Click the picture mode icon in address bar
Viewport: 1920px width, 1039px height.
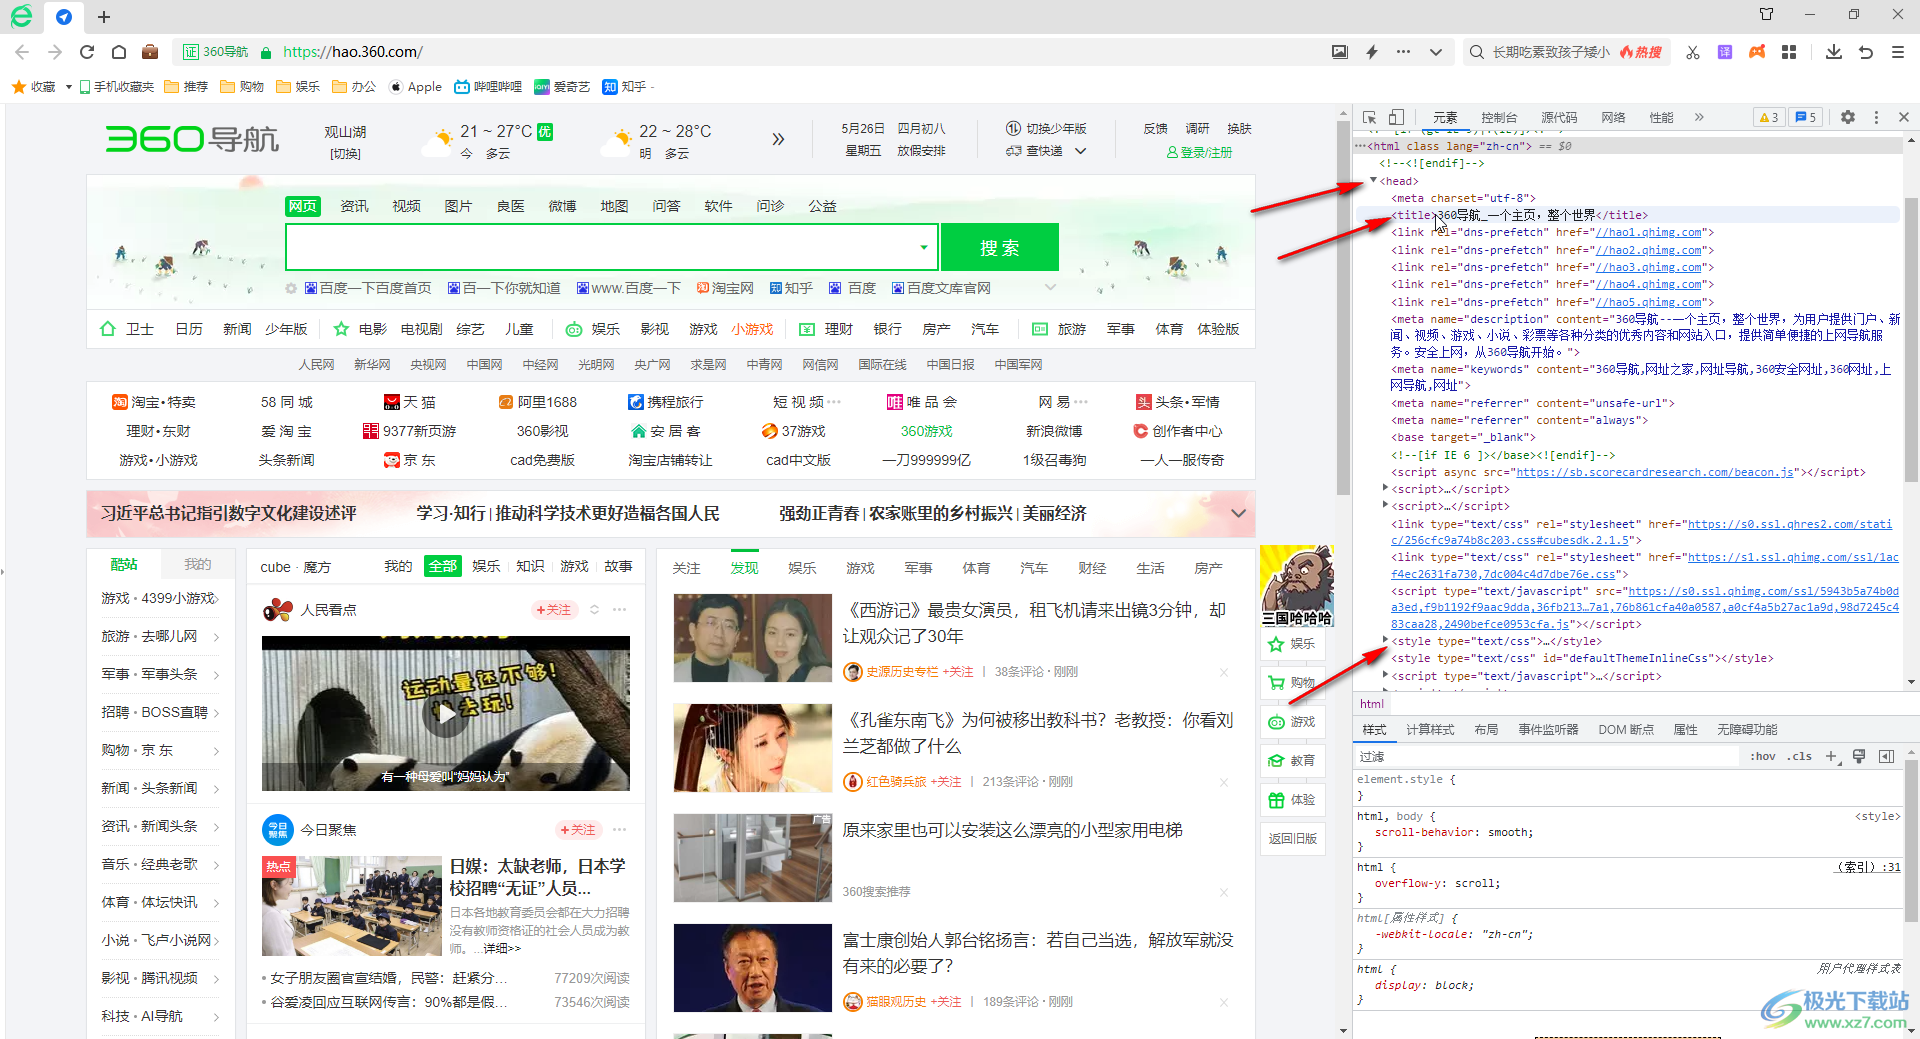pos(1339,52)
